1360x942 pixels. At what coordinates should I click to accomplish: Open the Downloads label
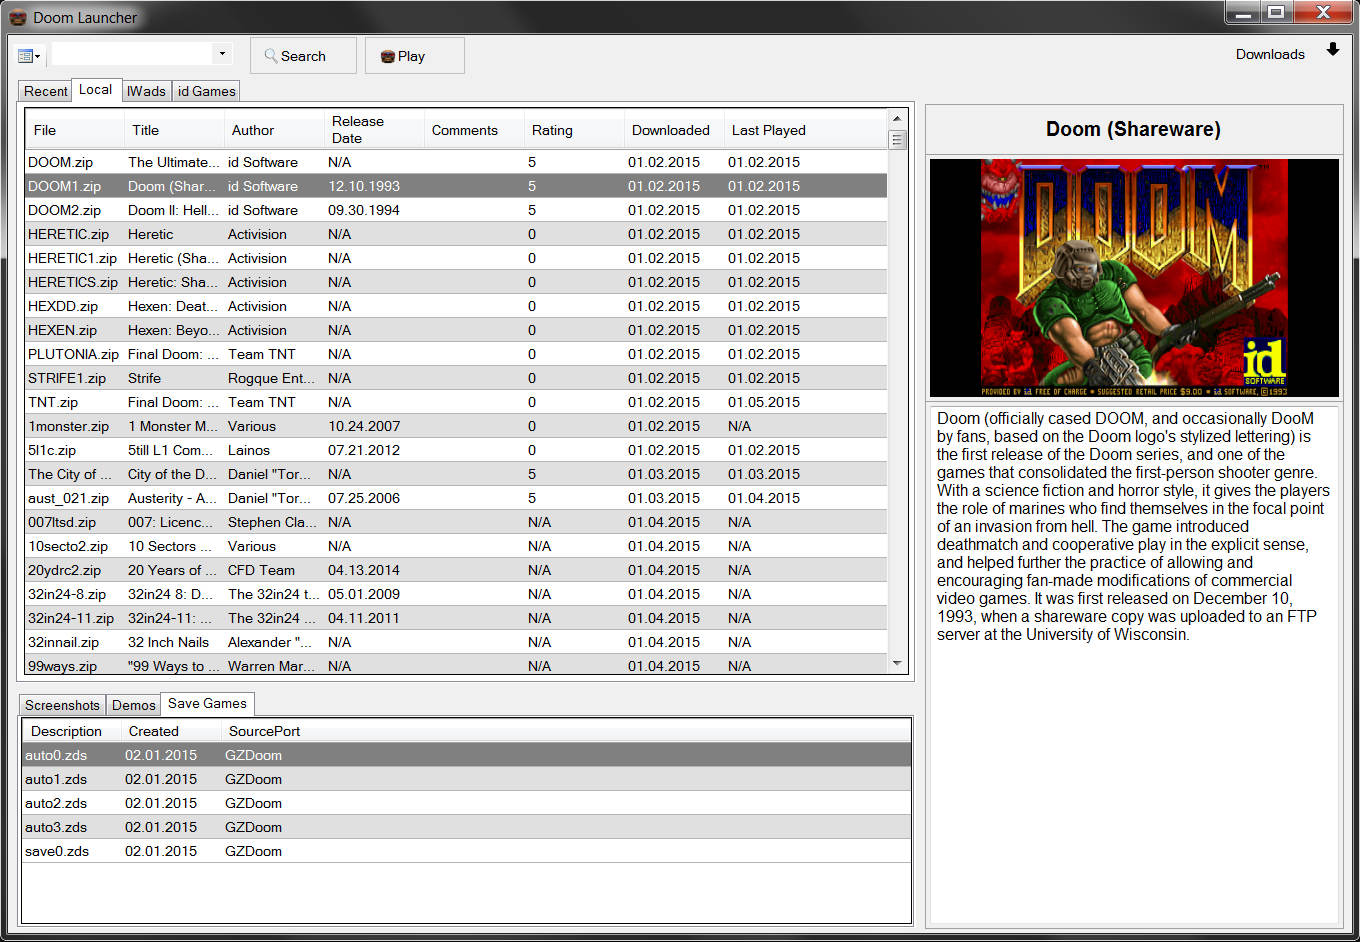click(x=1269, y=55)
